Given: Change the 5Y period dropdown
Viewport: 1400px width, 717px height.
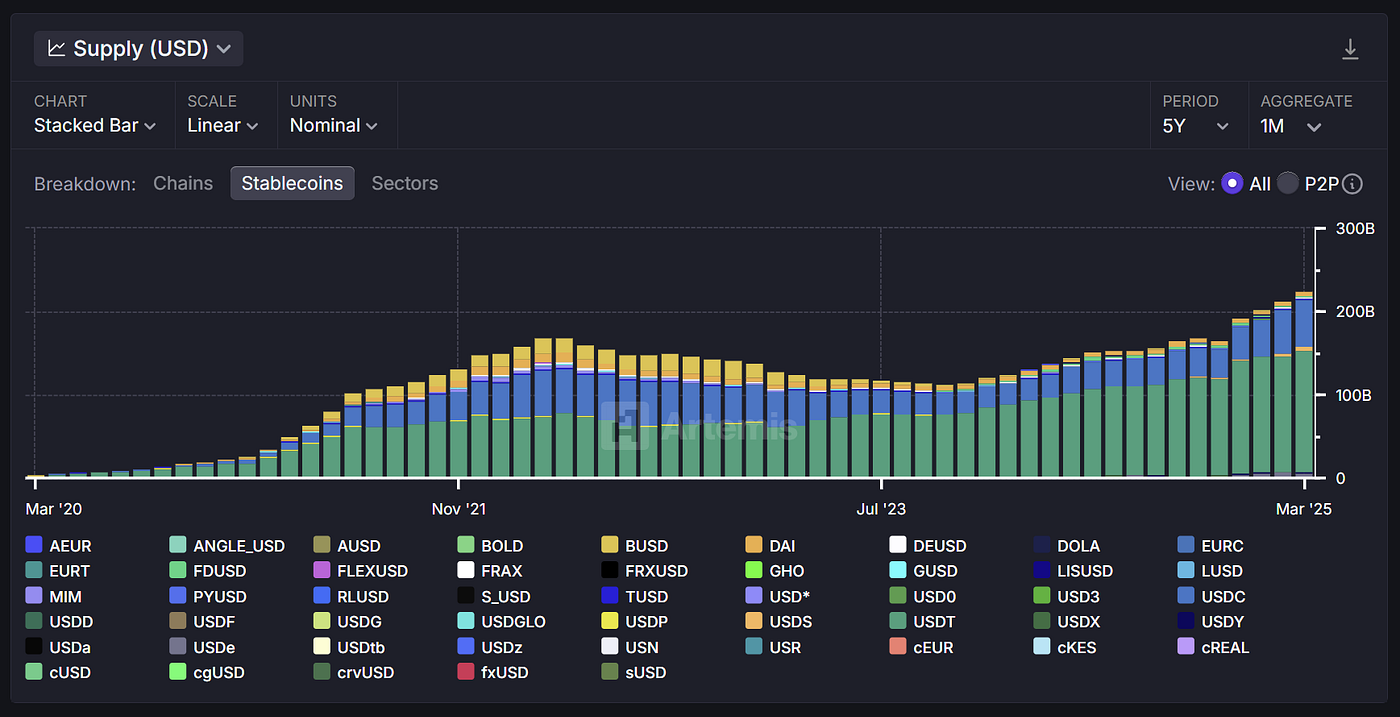Looking at the screenshot, I should coord(1196,126).
